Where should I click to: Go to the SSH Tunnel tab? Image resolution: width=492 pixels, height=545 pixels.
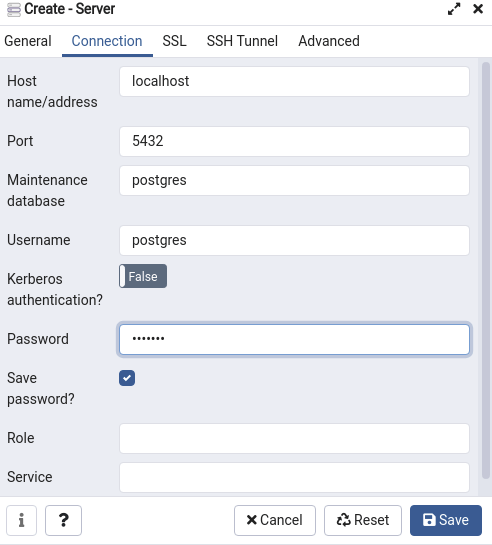click(242, 41)
